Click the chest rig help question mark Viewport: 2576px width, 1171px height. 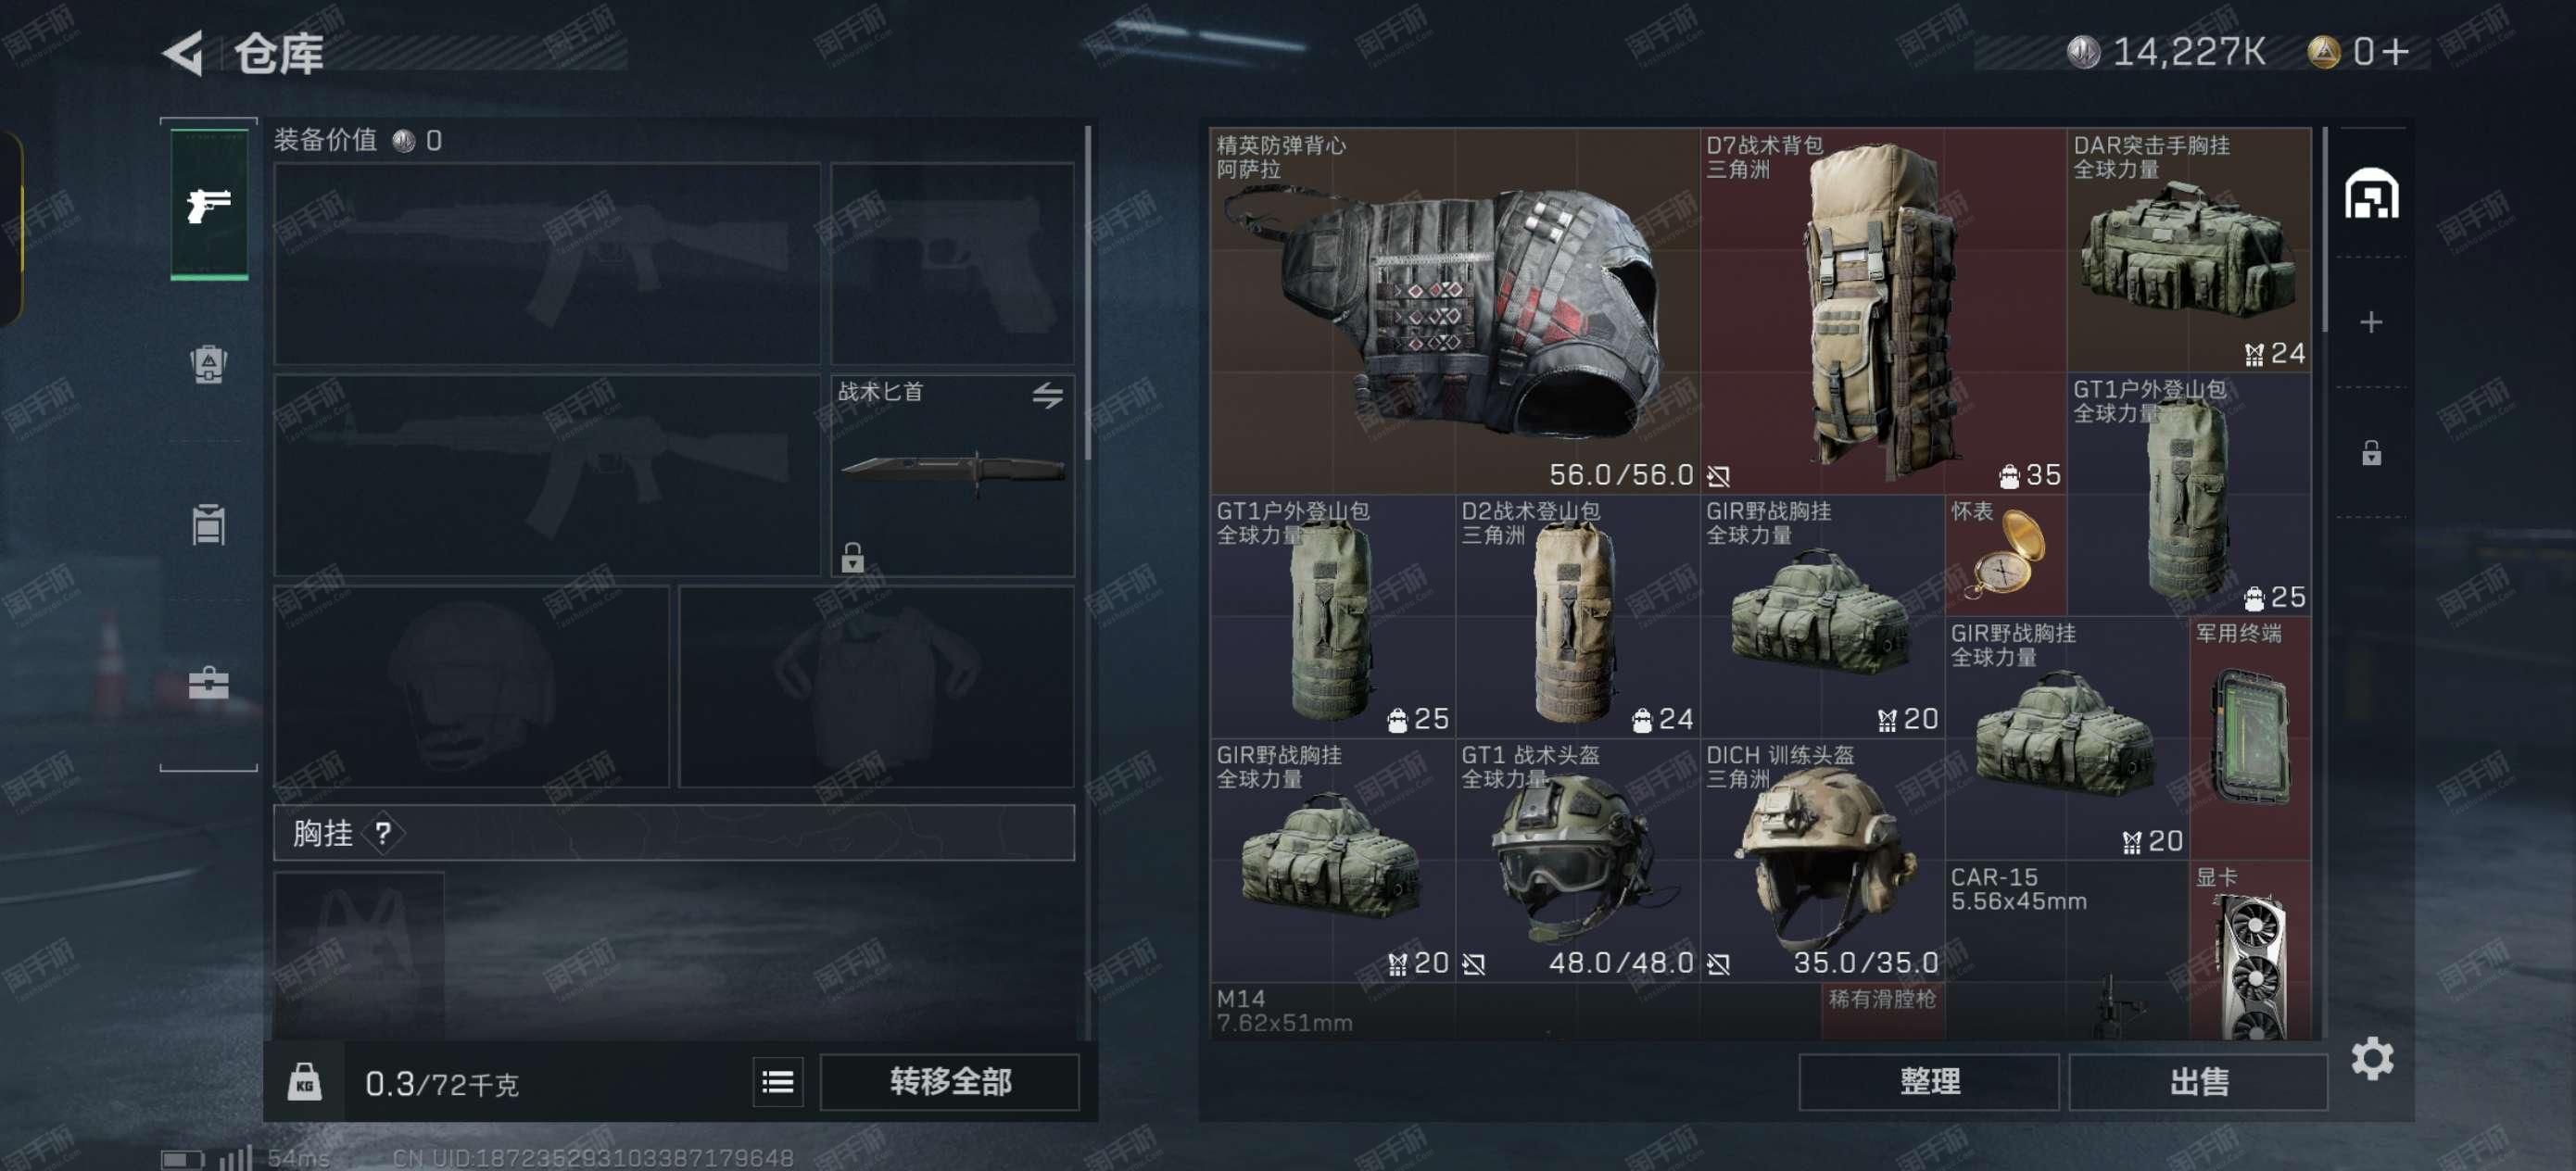coord(383,833)
